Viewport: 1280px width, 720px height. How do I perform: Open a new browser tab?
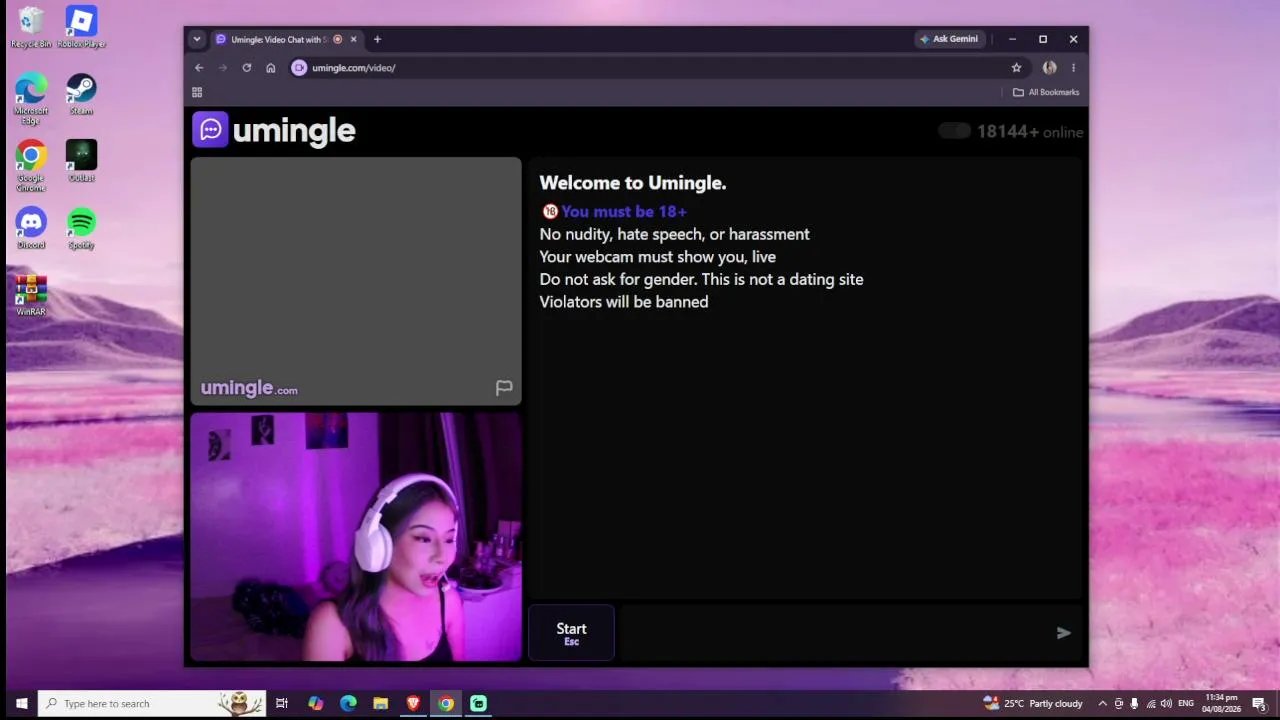[377, 40]
